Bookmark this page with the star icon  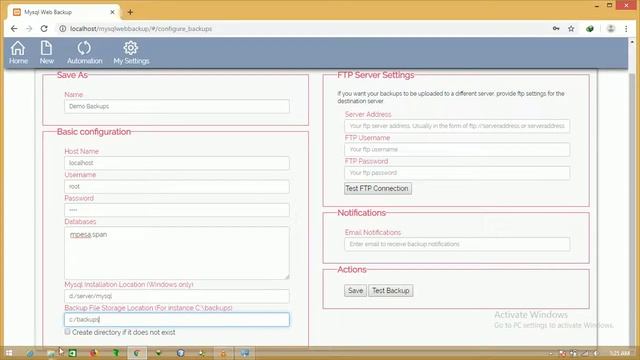point(571,29)
